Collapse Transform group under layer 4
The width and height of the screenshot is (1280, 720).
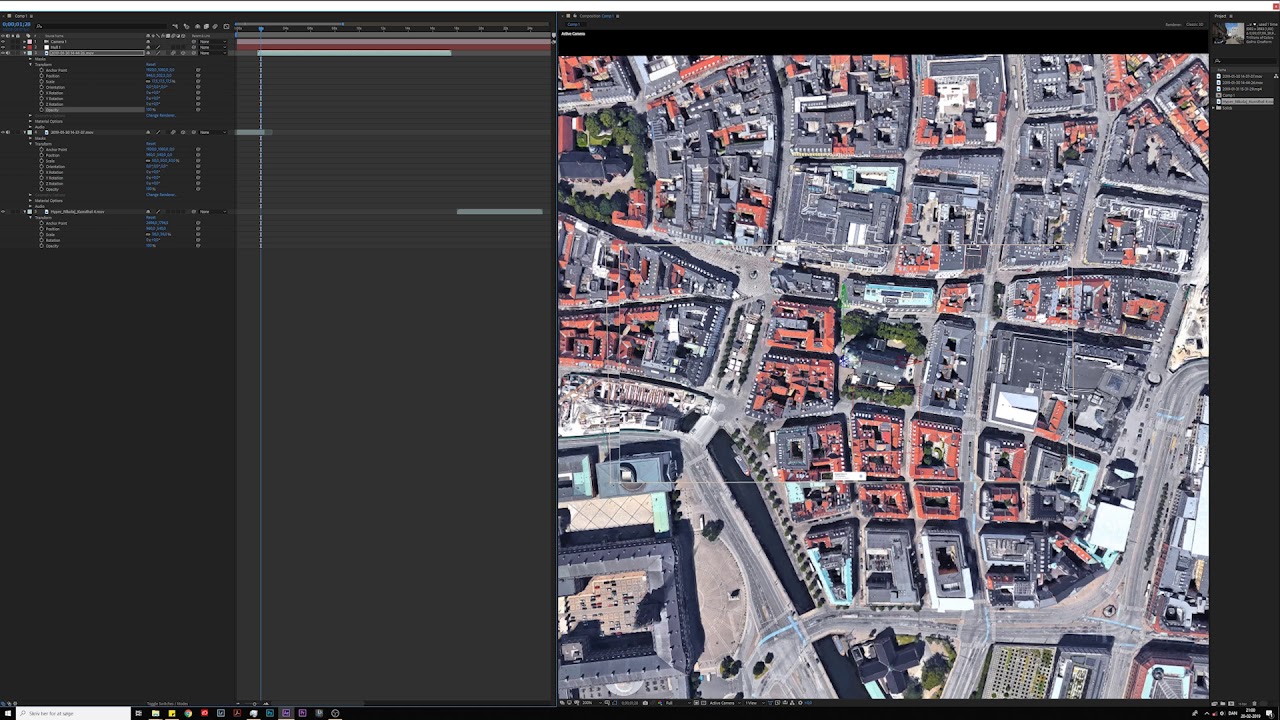click(30, 144)
